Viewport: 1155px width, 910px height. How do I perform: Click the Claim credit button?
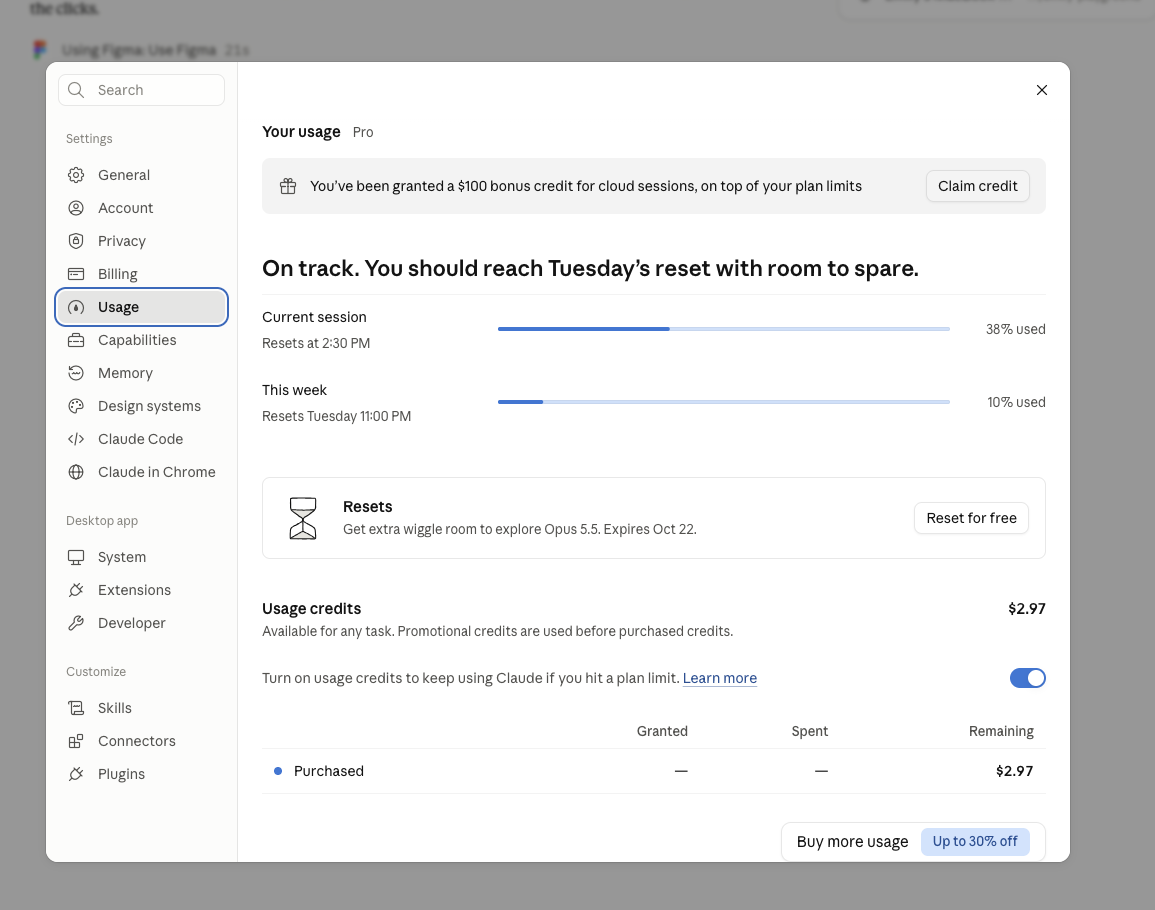pos(977,186)
